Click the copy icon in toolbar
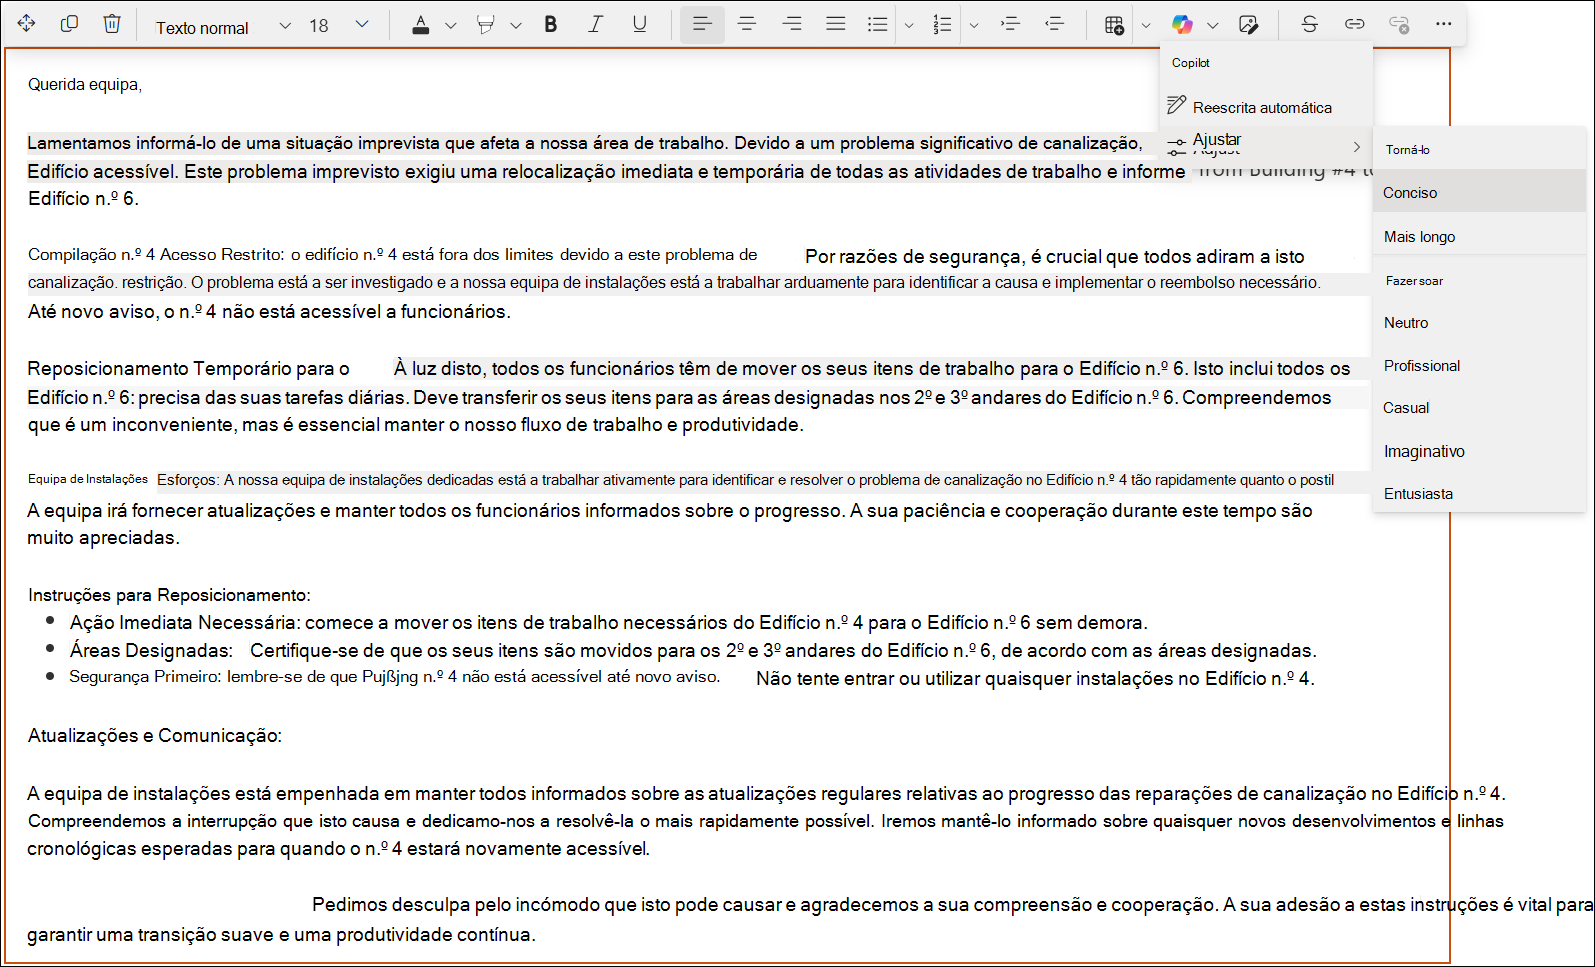Screen dimensions: 1595x967 [x=69, y=24]
